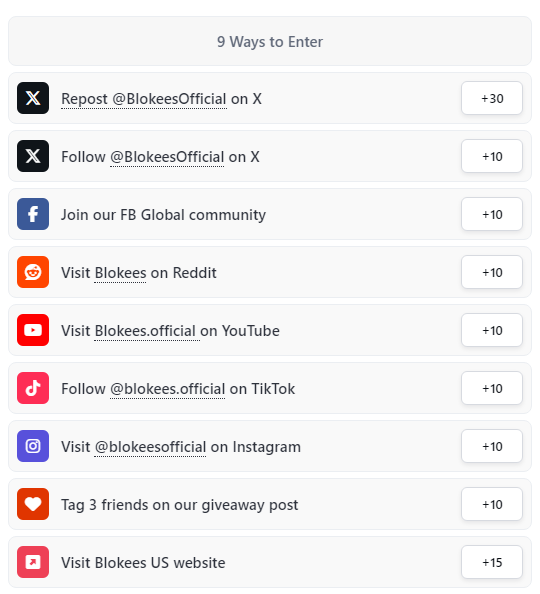The width and height of the screenshot is (540, 594).
Task: Open Visit Blokees.official on YouTube entry
Action: click(x=270, y=330)
